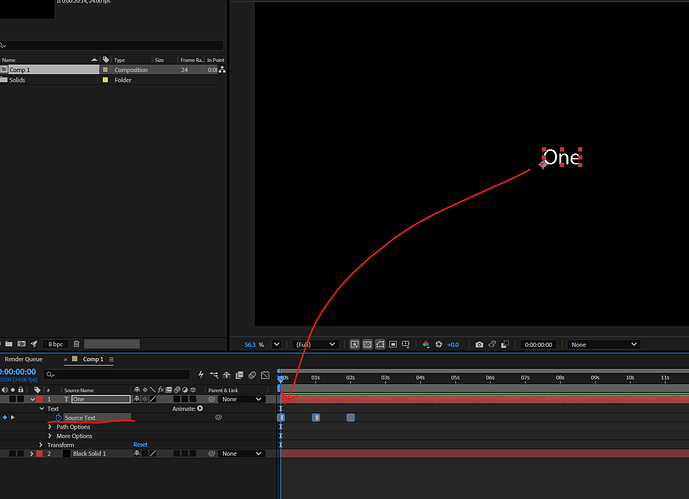
Task: Open the Graph Editor
Action: pyautogui.click(x=265, y=375)
